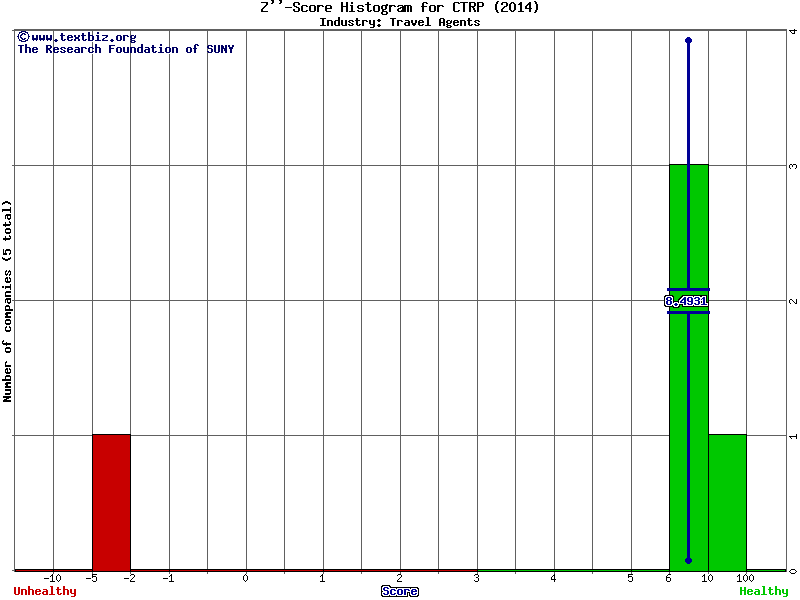Click the copyright symbol before www.textbiz.org
Image resolution: width=800 pixels, height=600 pixels.
click(23, 37)
